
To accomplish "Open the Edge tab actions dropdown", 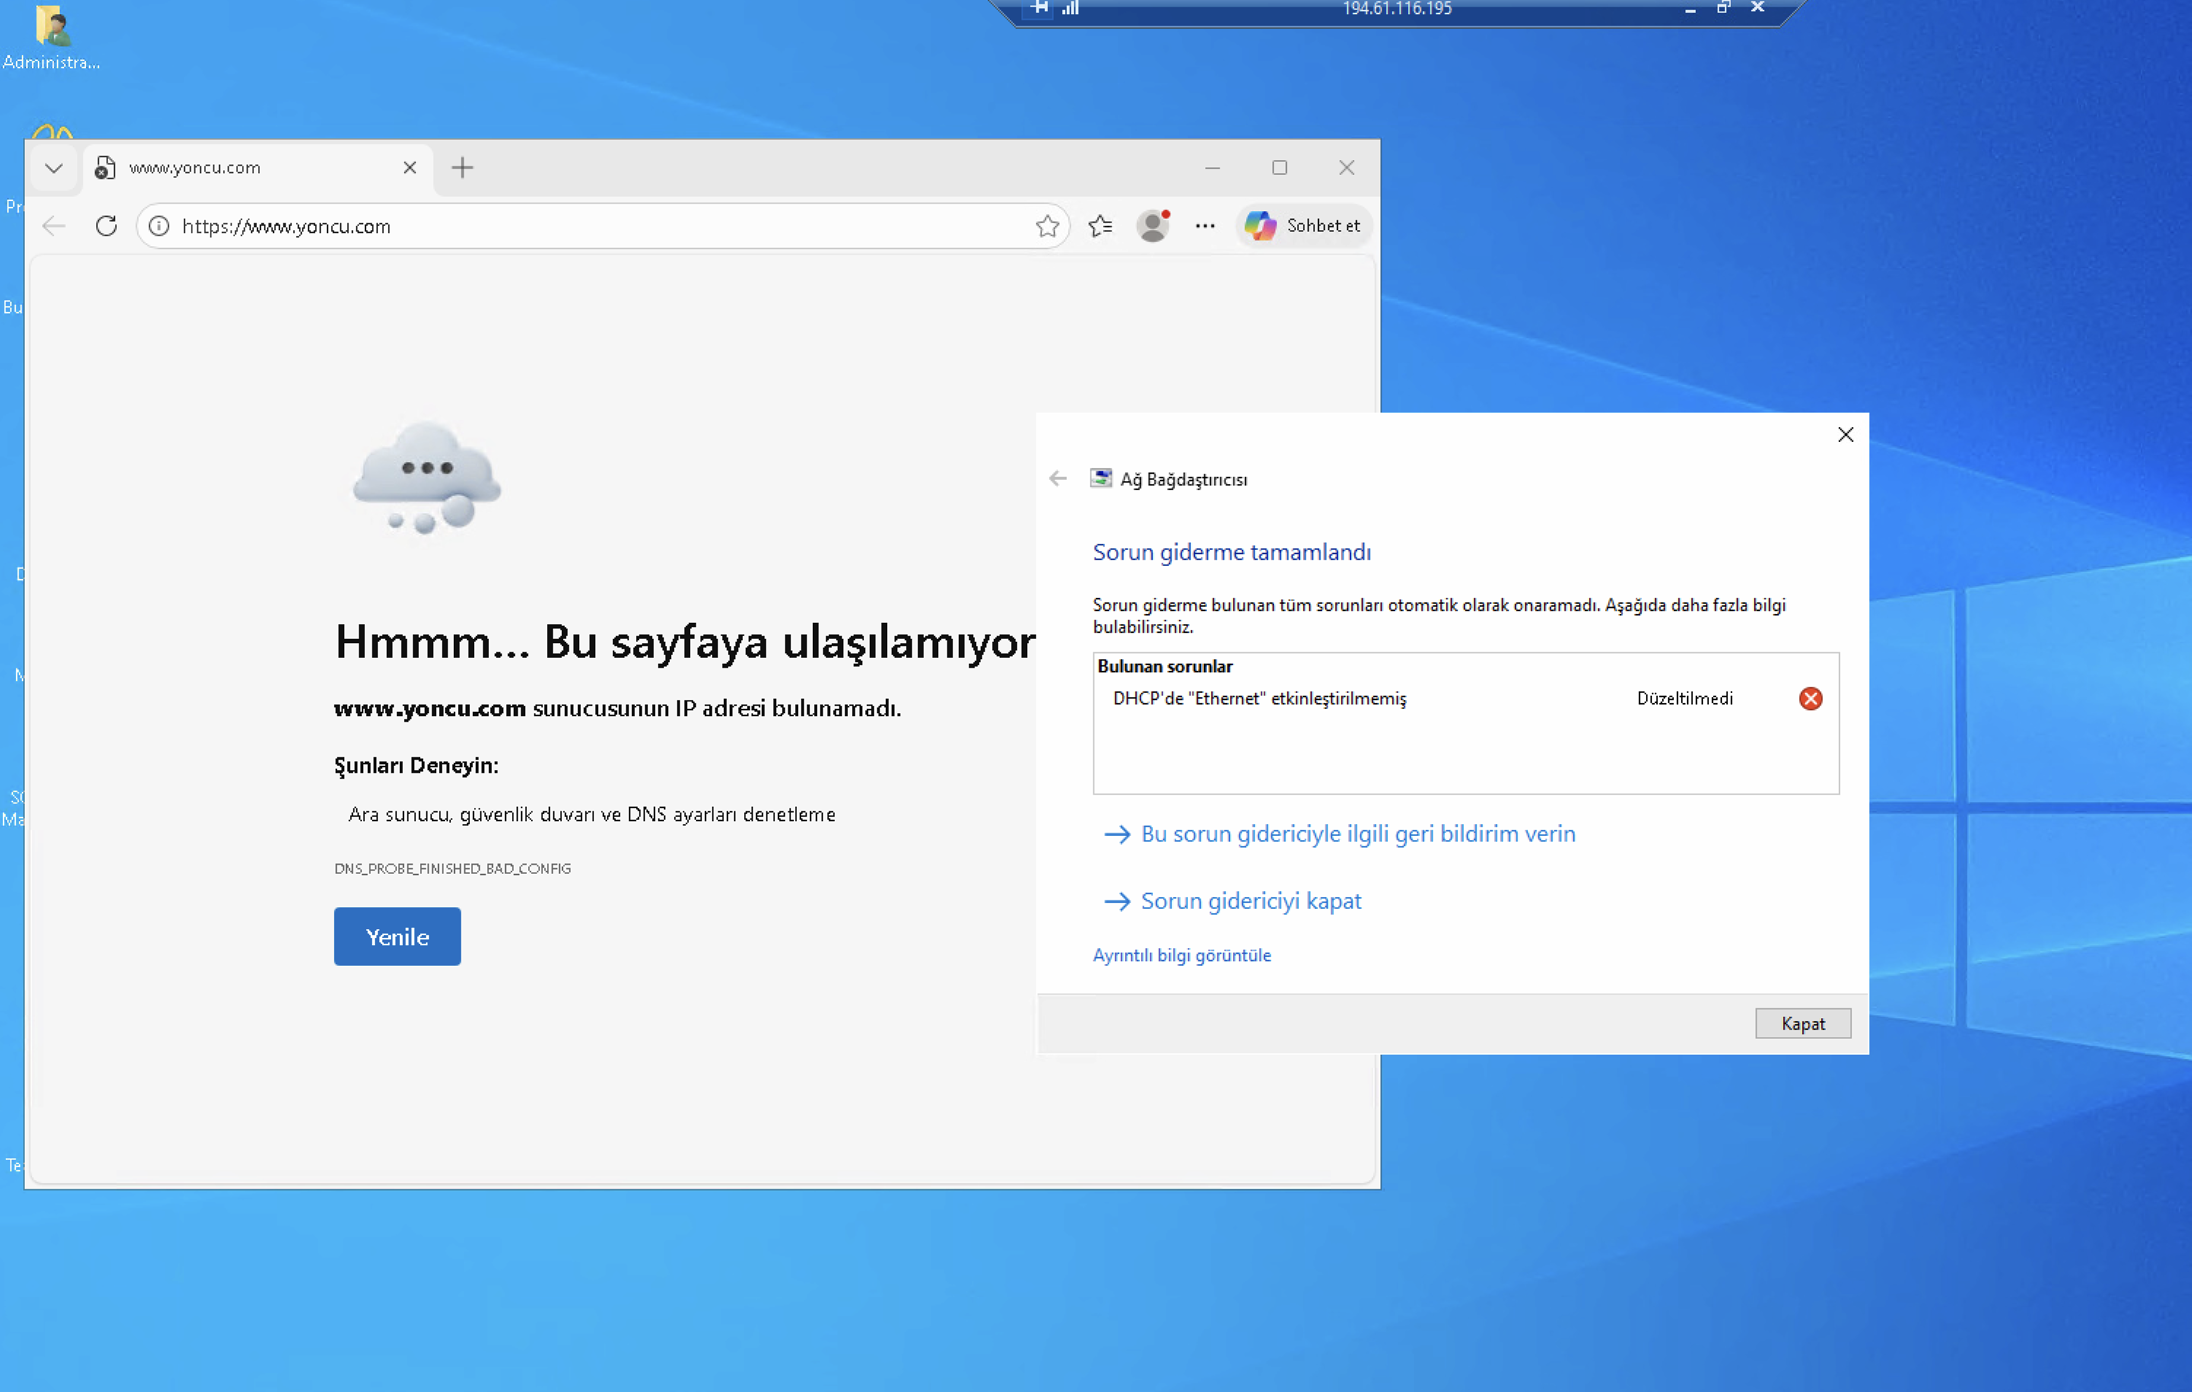I will click(54, 168).
